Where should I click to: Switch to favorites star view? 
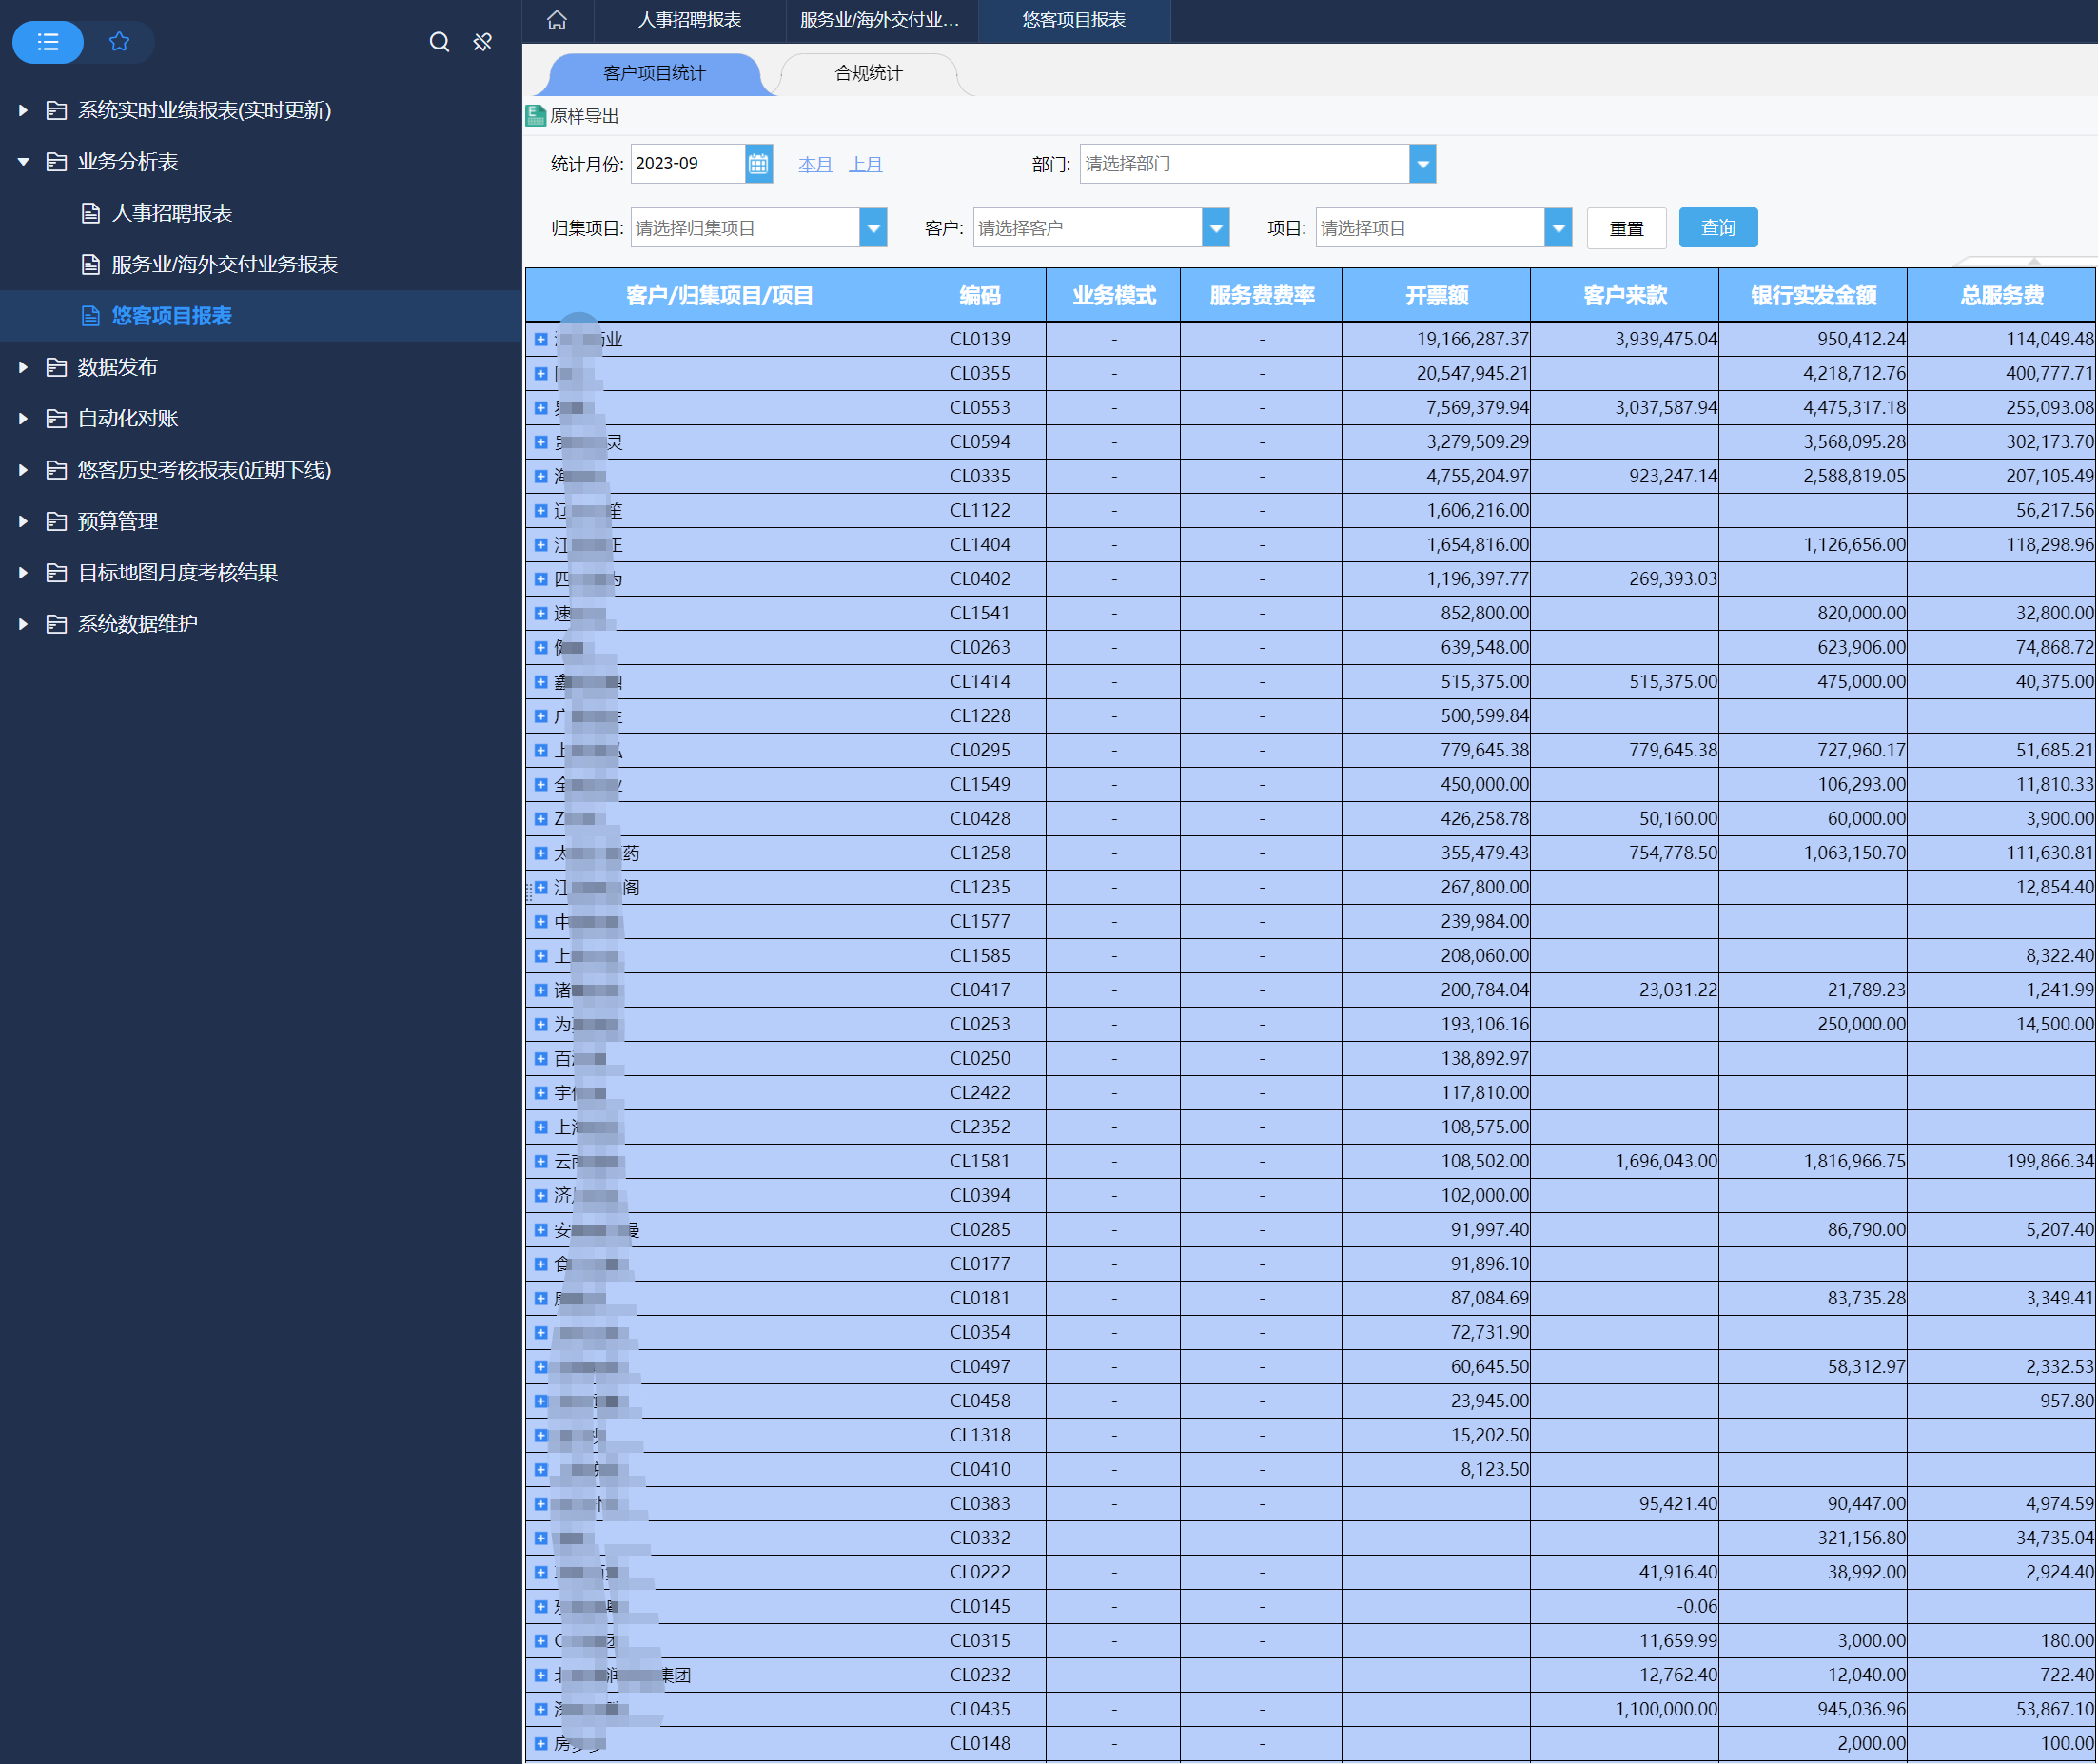(119, 42)
